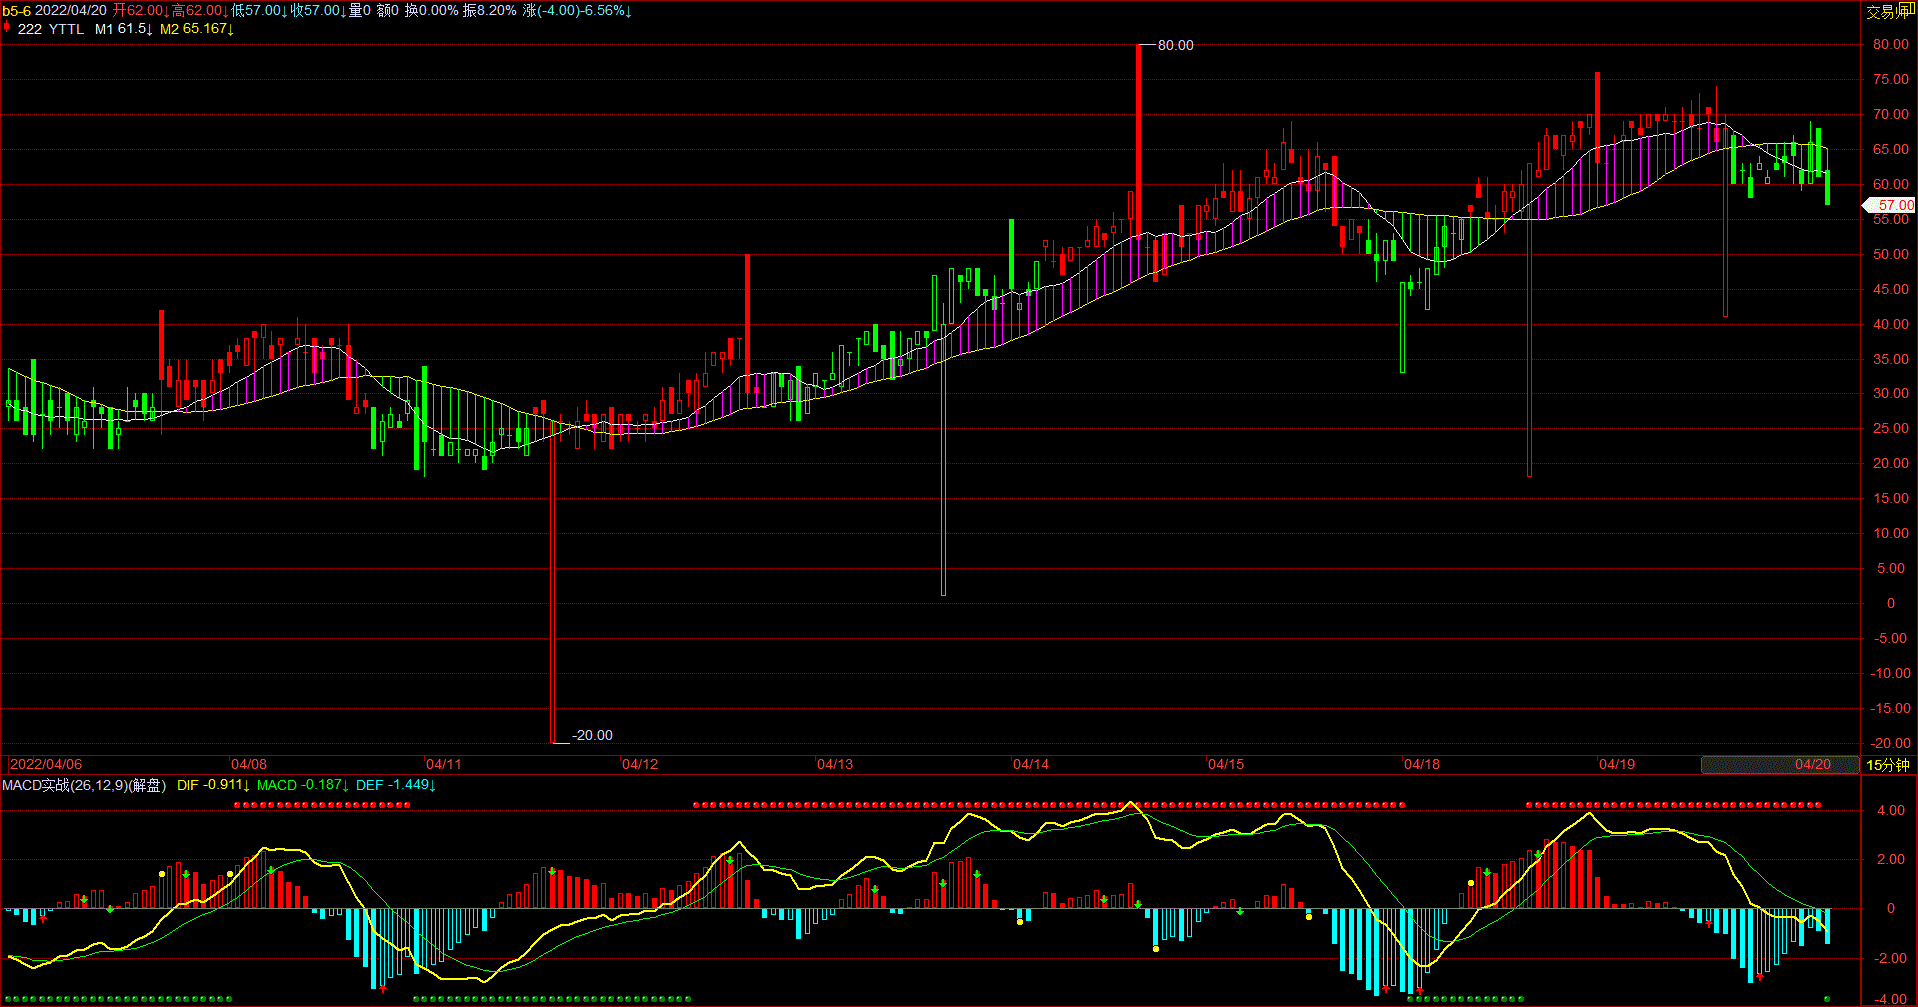Click the MACD实战(26,12,9) indicator title
This screenshot has height=1007, width=1918.
coord(65,785)
